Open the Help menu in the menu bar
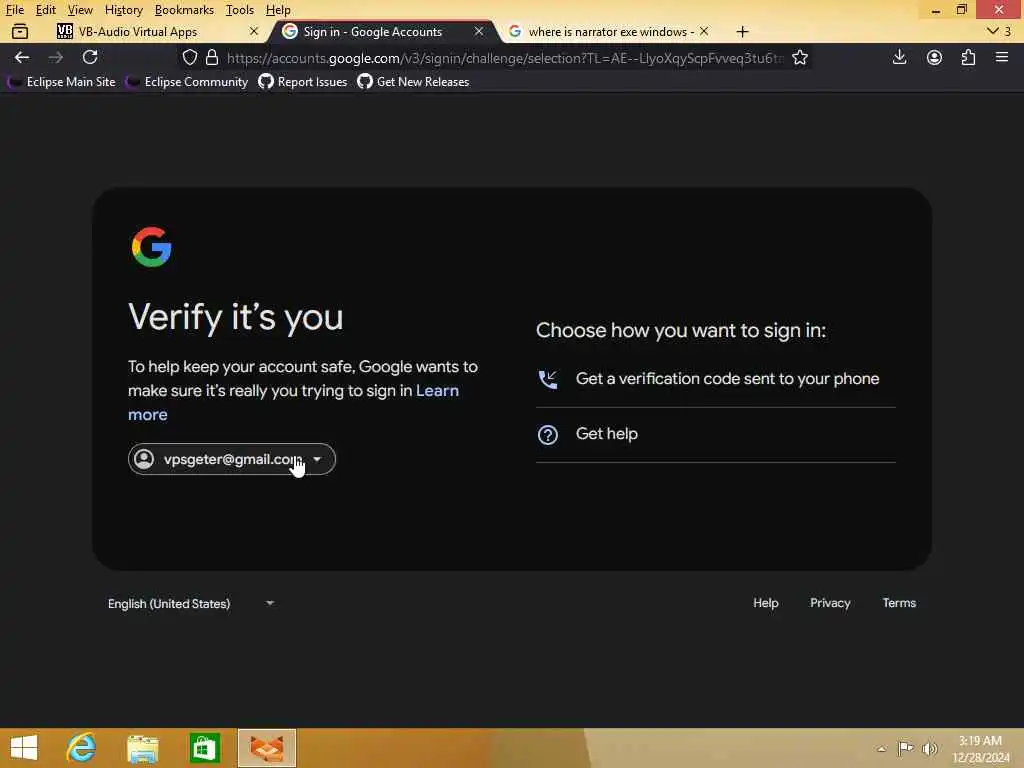The height and width of the screenshot is (768, 1024). click(278, 10)
